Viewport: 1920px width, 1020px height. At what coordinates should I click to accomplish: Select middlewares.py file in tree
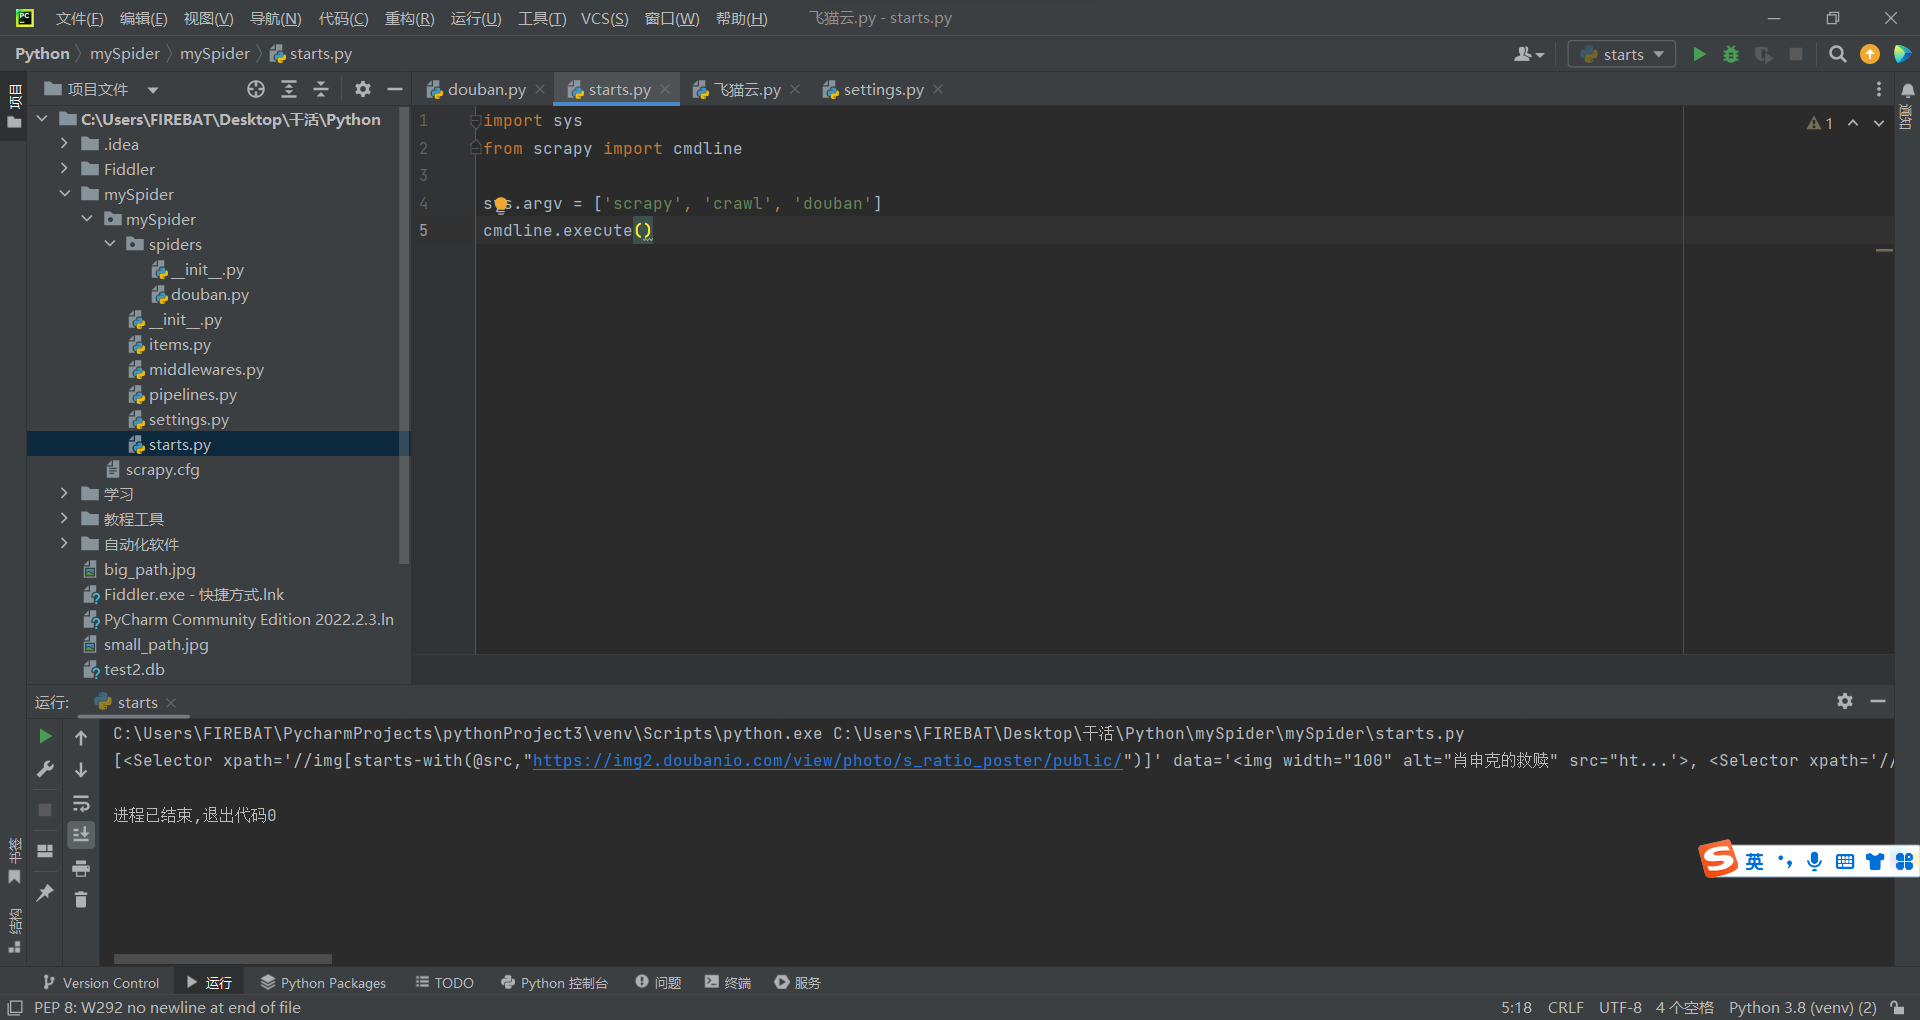pos(206,370)
